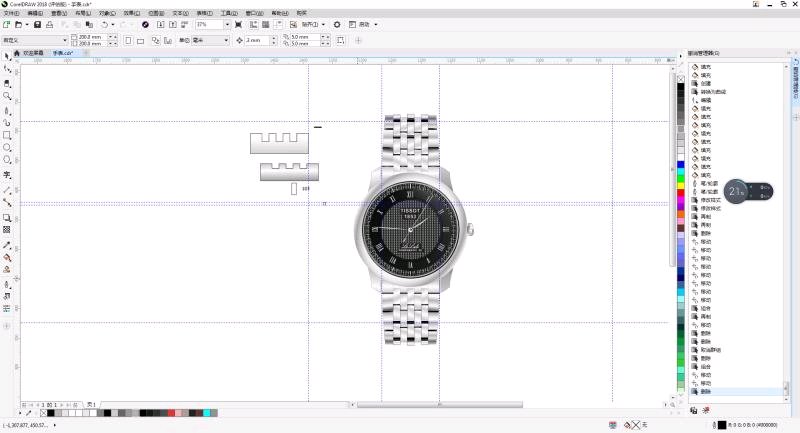Toggle Show rulers in toolbar
The height and width of the screenshot is (433, 800).
coord(254,24)
